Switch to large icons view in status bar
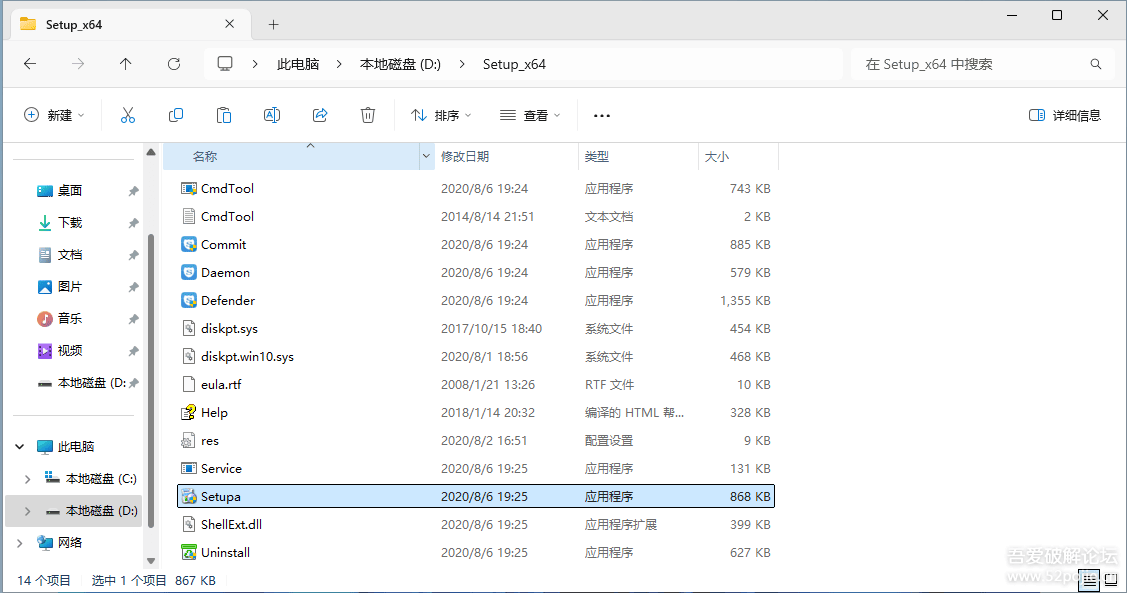 pos(1111,581)
